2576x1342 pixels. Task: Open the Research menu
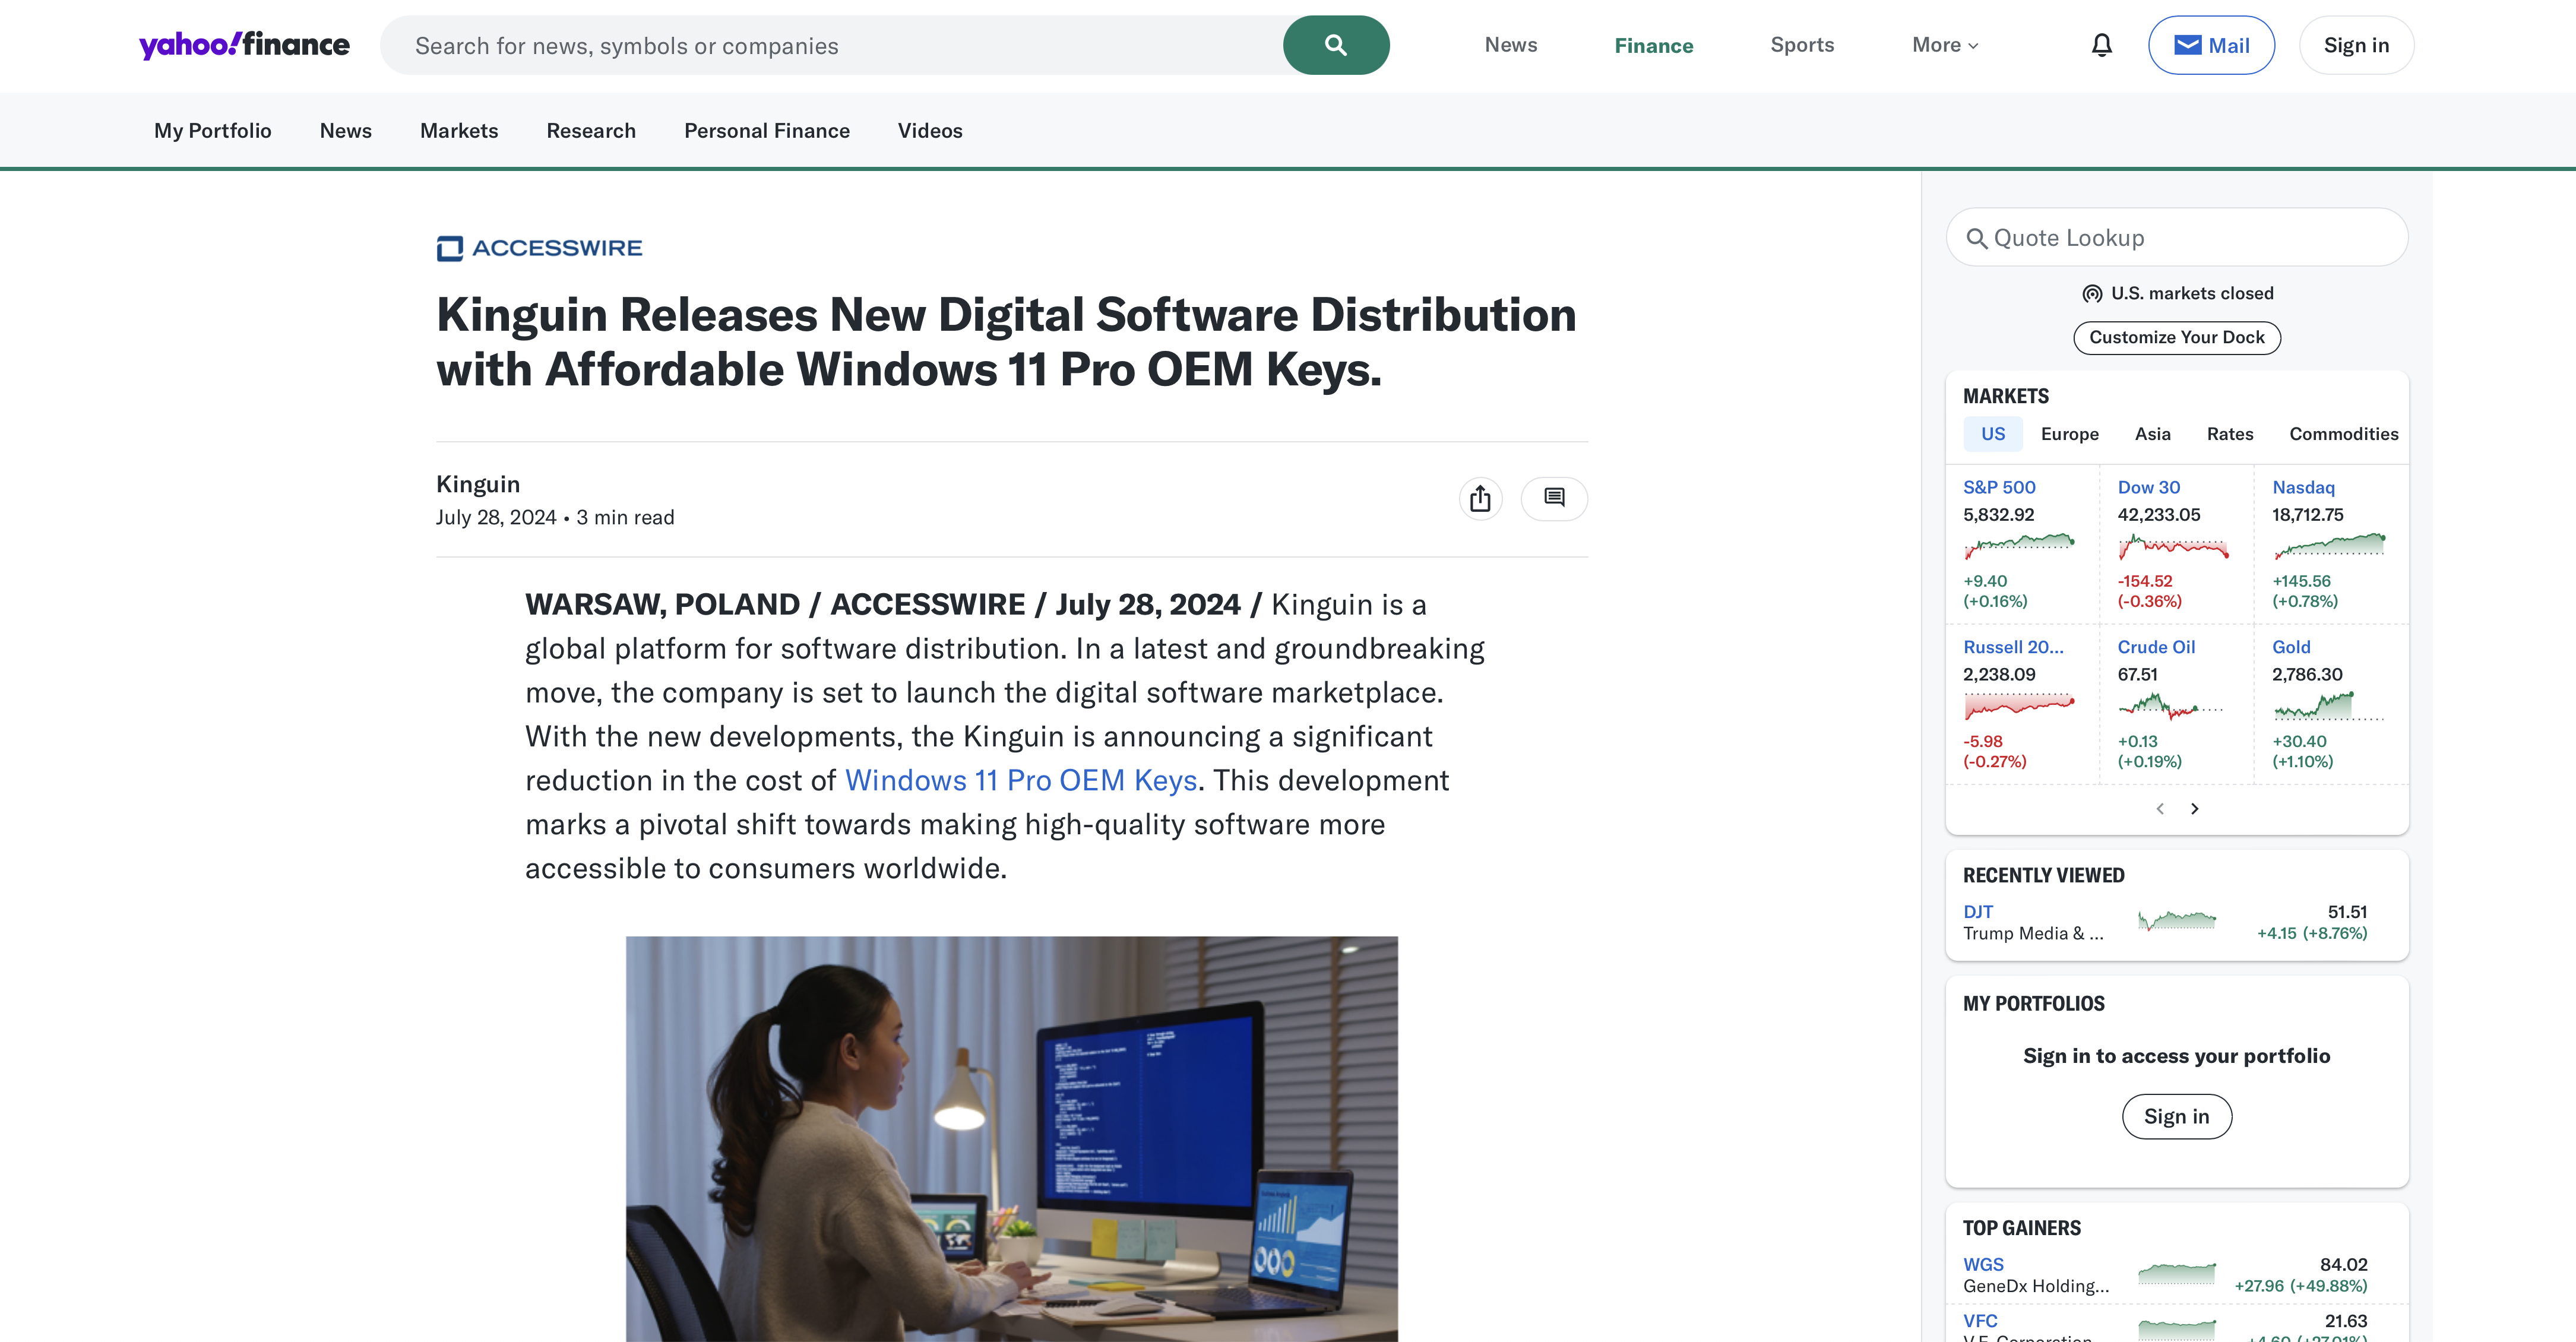coord(591,131)
